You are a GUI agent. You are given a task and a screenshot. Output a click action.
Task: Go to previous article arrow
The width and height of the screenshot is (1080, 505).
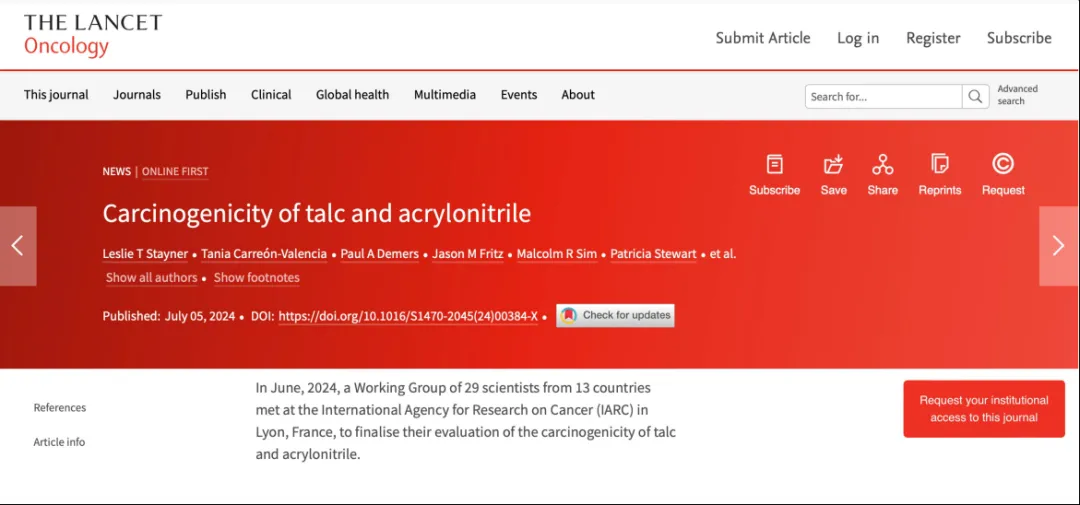point(17,246)
